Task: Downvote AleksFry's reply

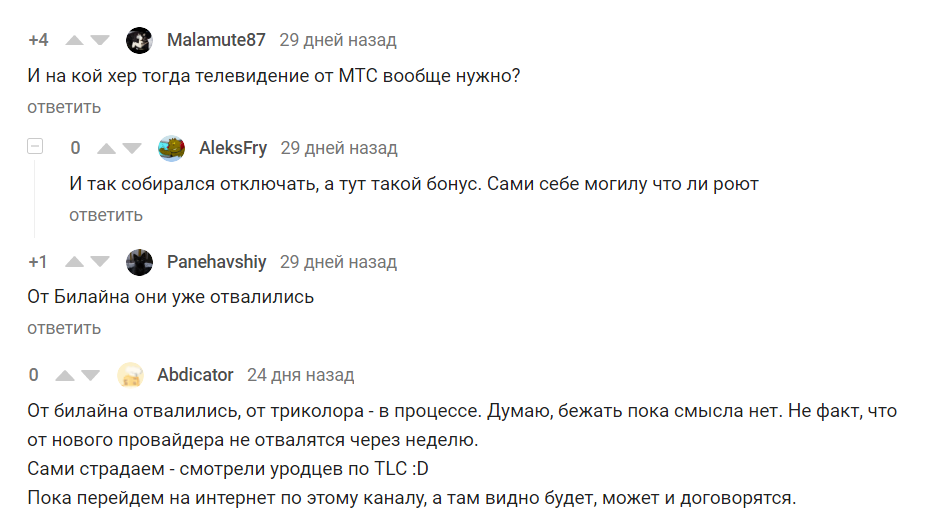Action: [x=131, y=149]
